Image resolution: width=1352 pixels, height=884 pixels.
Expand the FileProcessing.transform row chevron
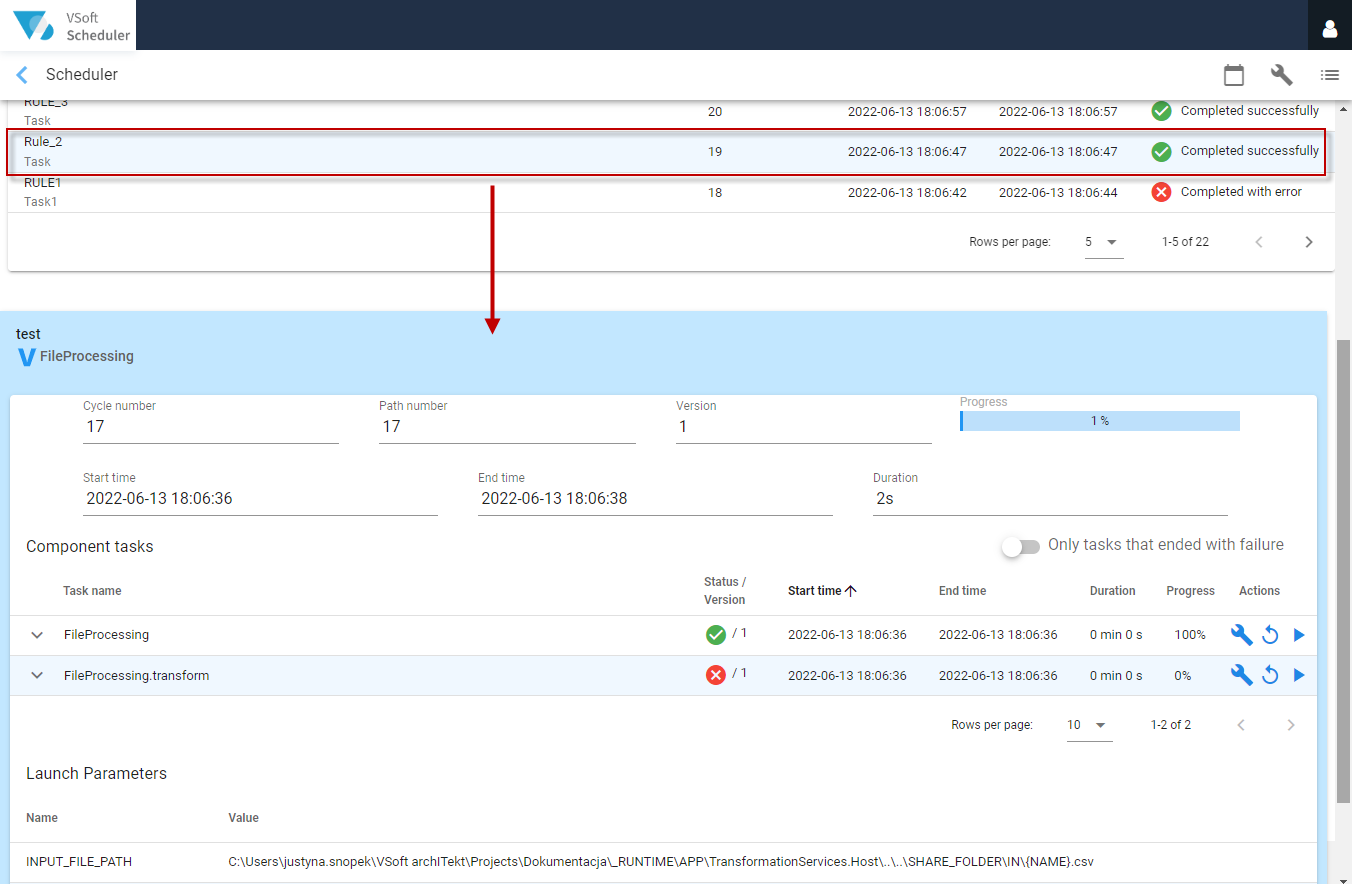[37, 676]
